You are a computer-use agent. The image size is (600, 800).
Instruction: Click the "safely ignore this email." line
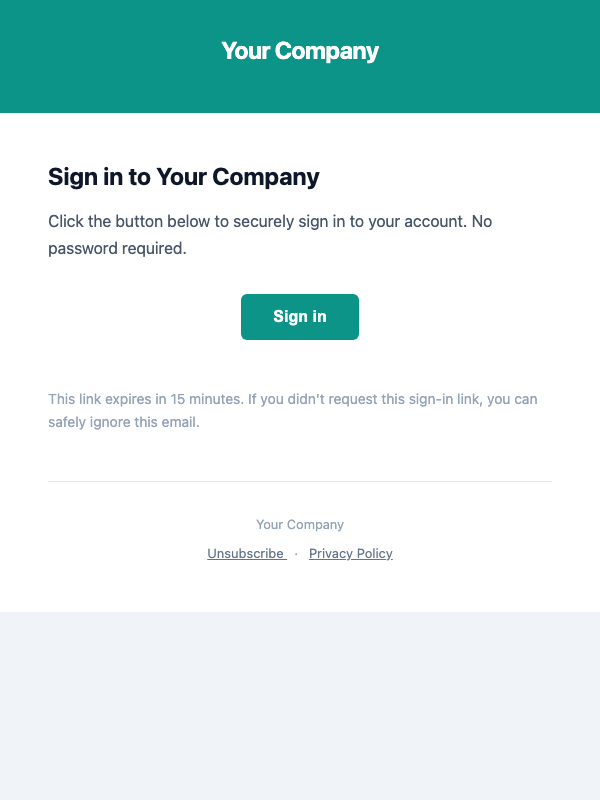coord(124,422)
